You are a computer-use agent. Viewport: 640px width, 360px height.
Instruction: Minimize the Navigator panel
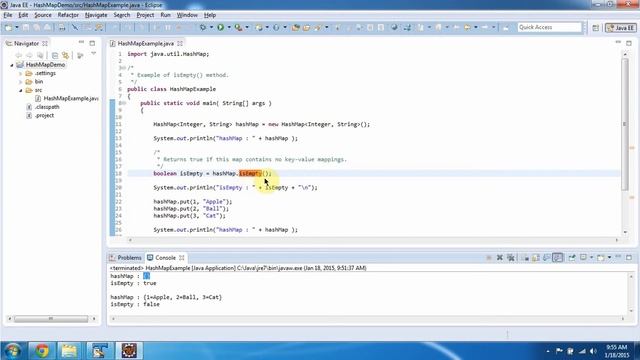tap(81, 42)
